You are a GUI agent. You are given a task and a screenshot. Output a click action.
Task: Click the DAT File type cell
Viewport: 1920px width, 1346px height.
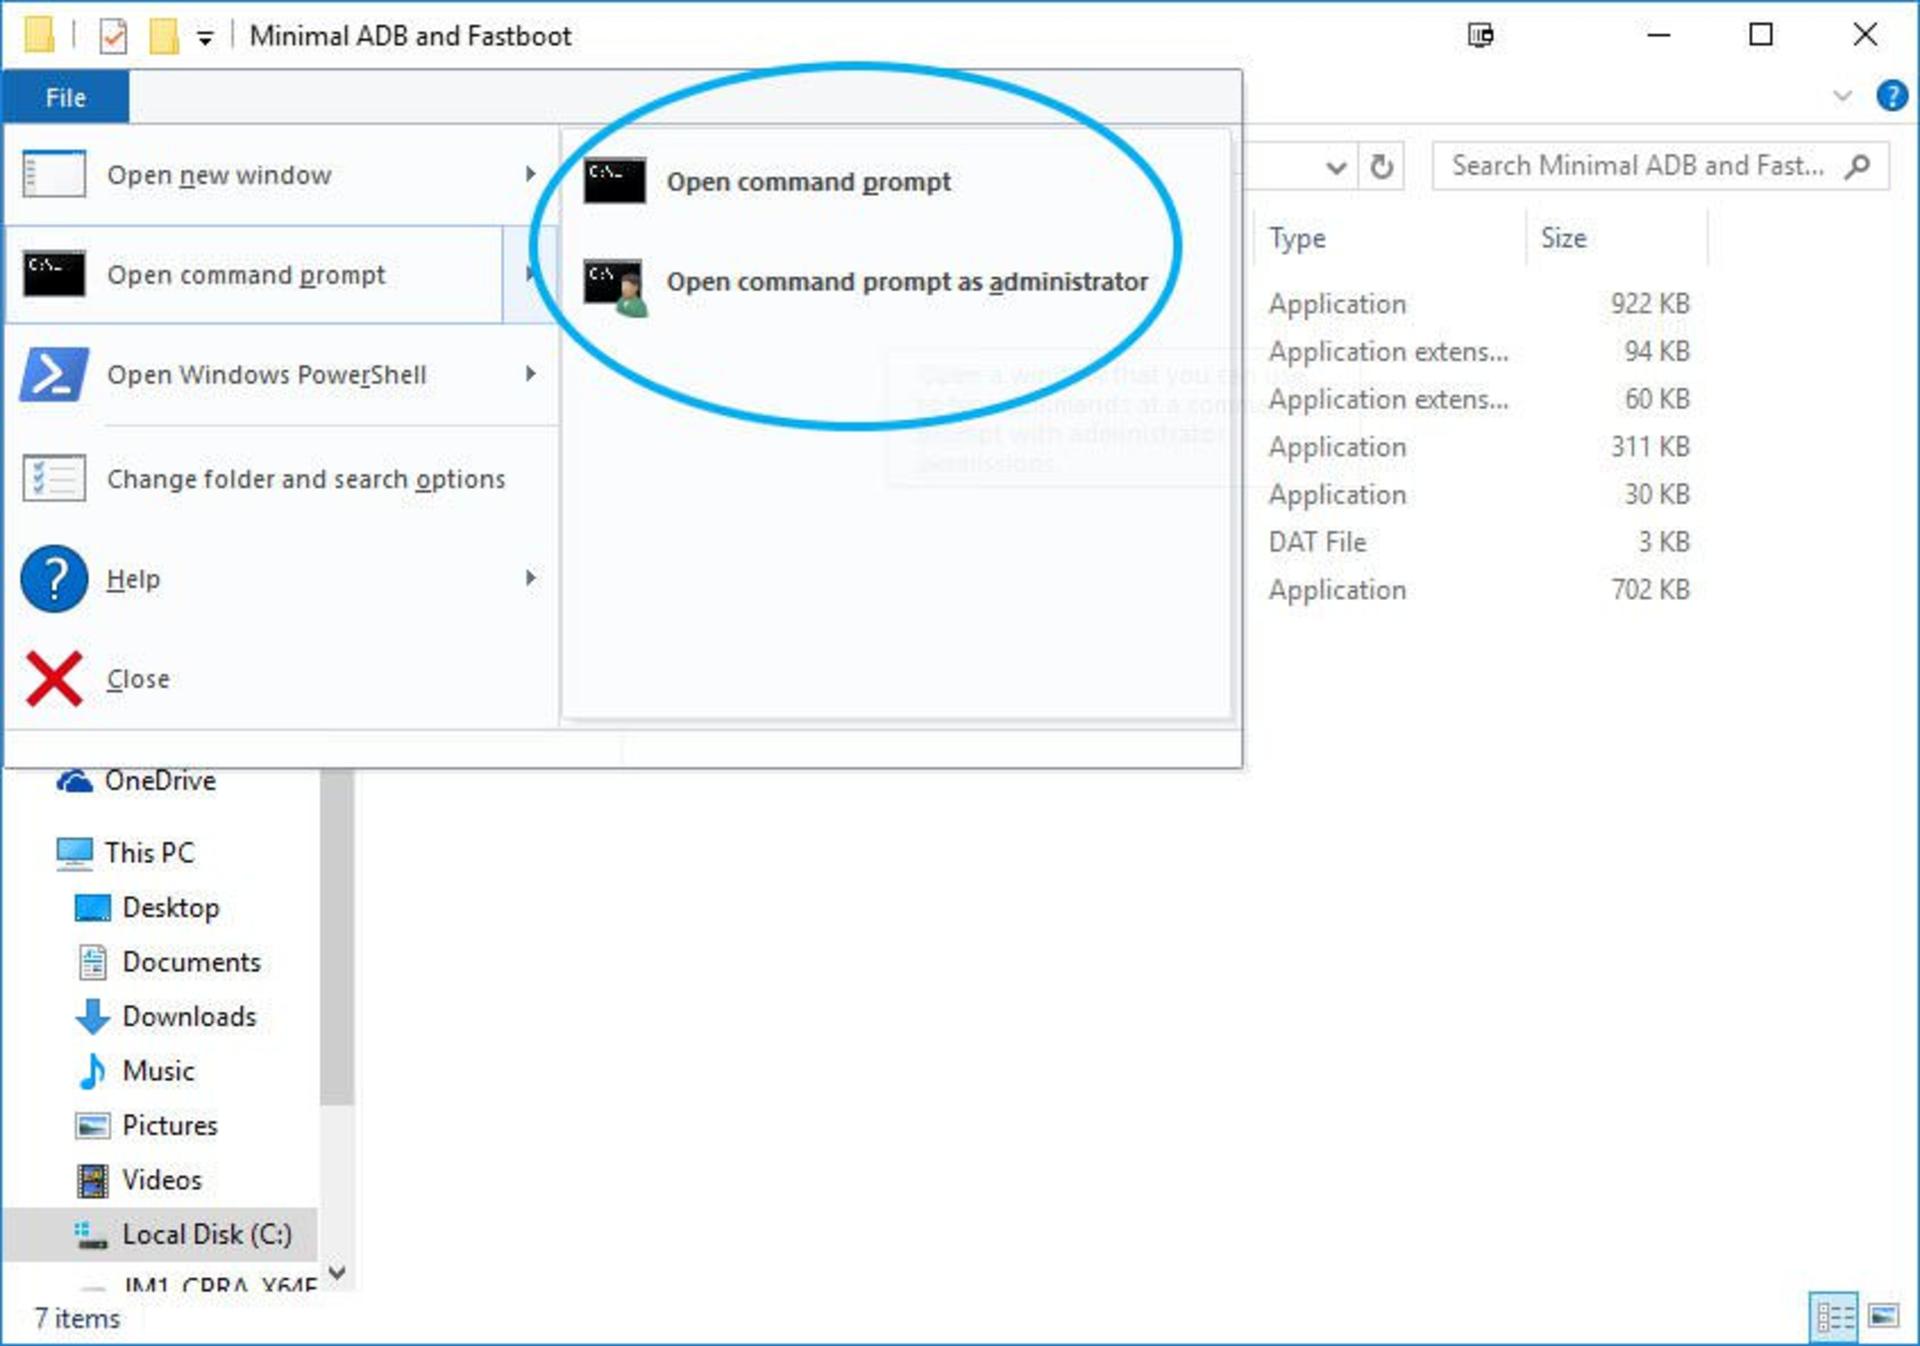(1317, 542)
